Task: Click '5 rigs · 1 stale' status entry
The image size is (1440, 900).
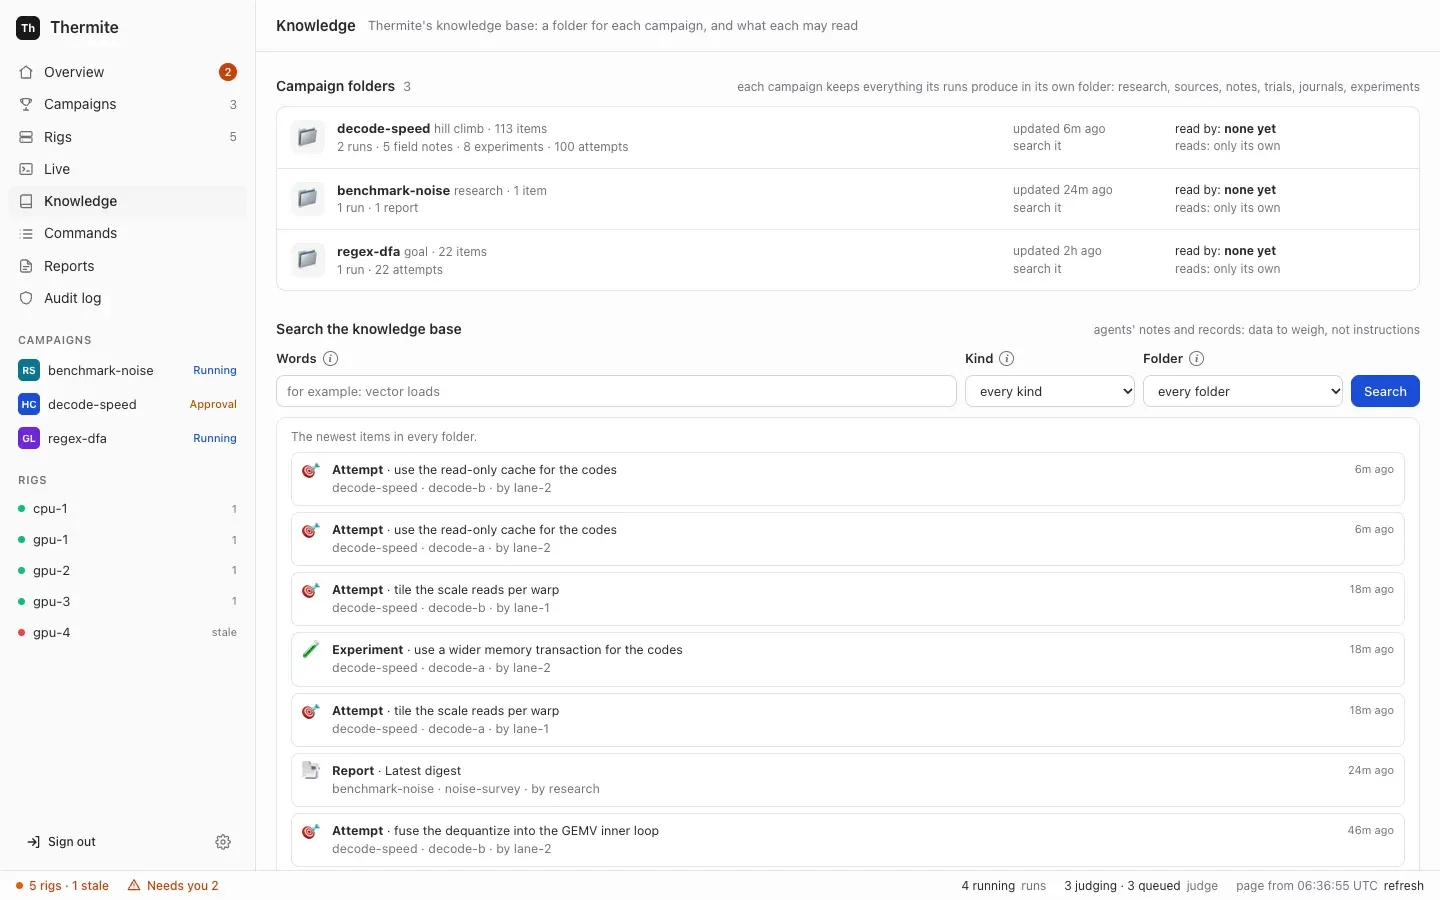Action: [62, 886]
